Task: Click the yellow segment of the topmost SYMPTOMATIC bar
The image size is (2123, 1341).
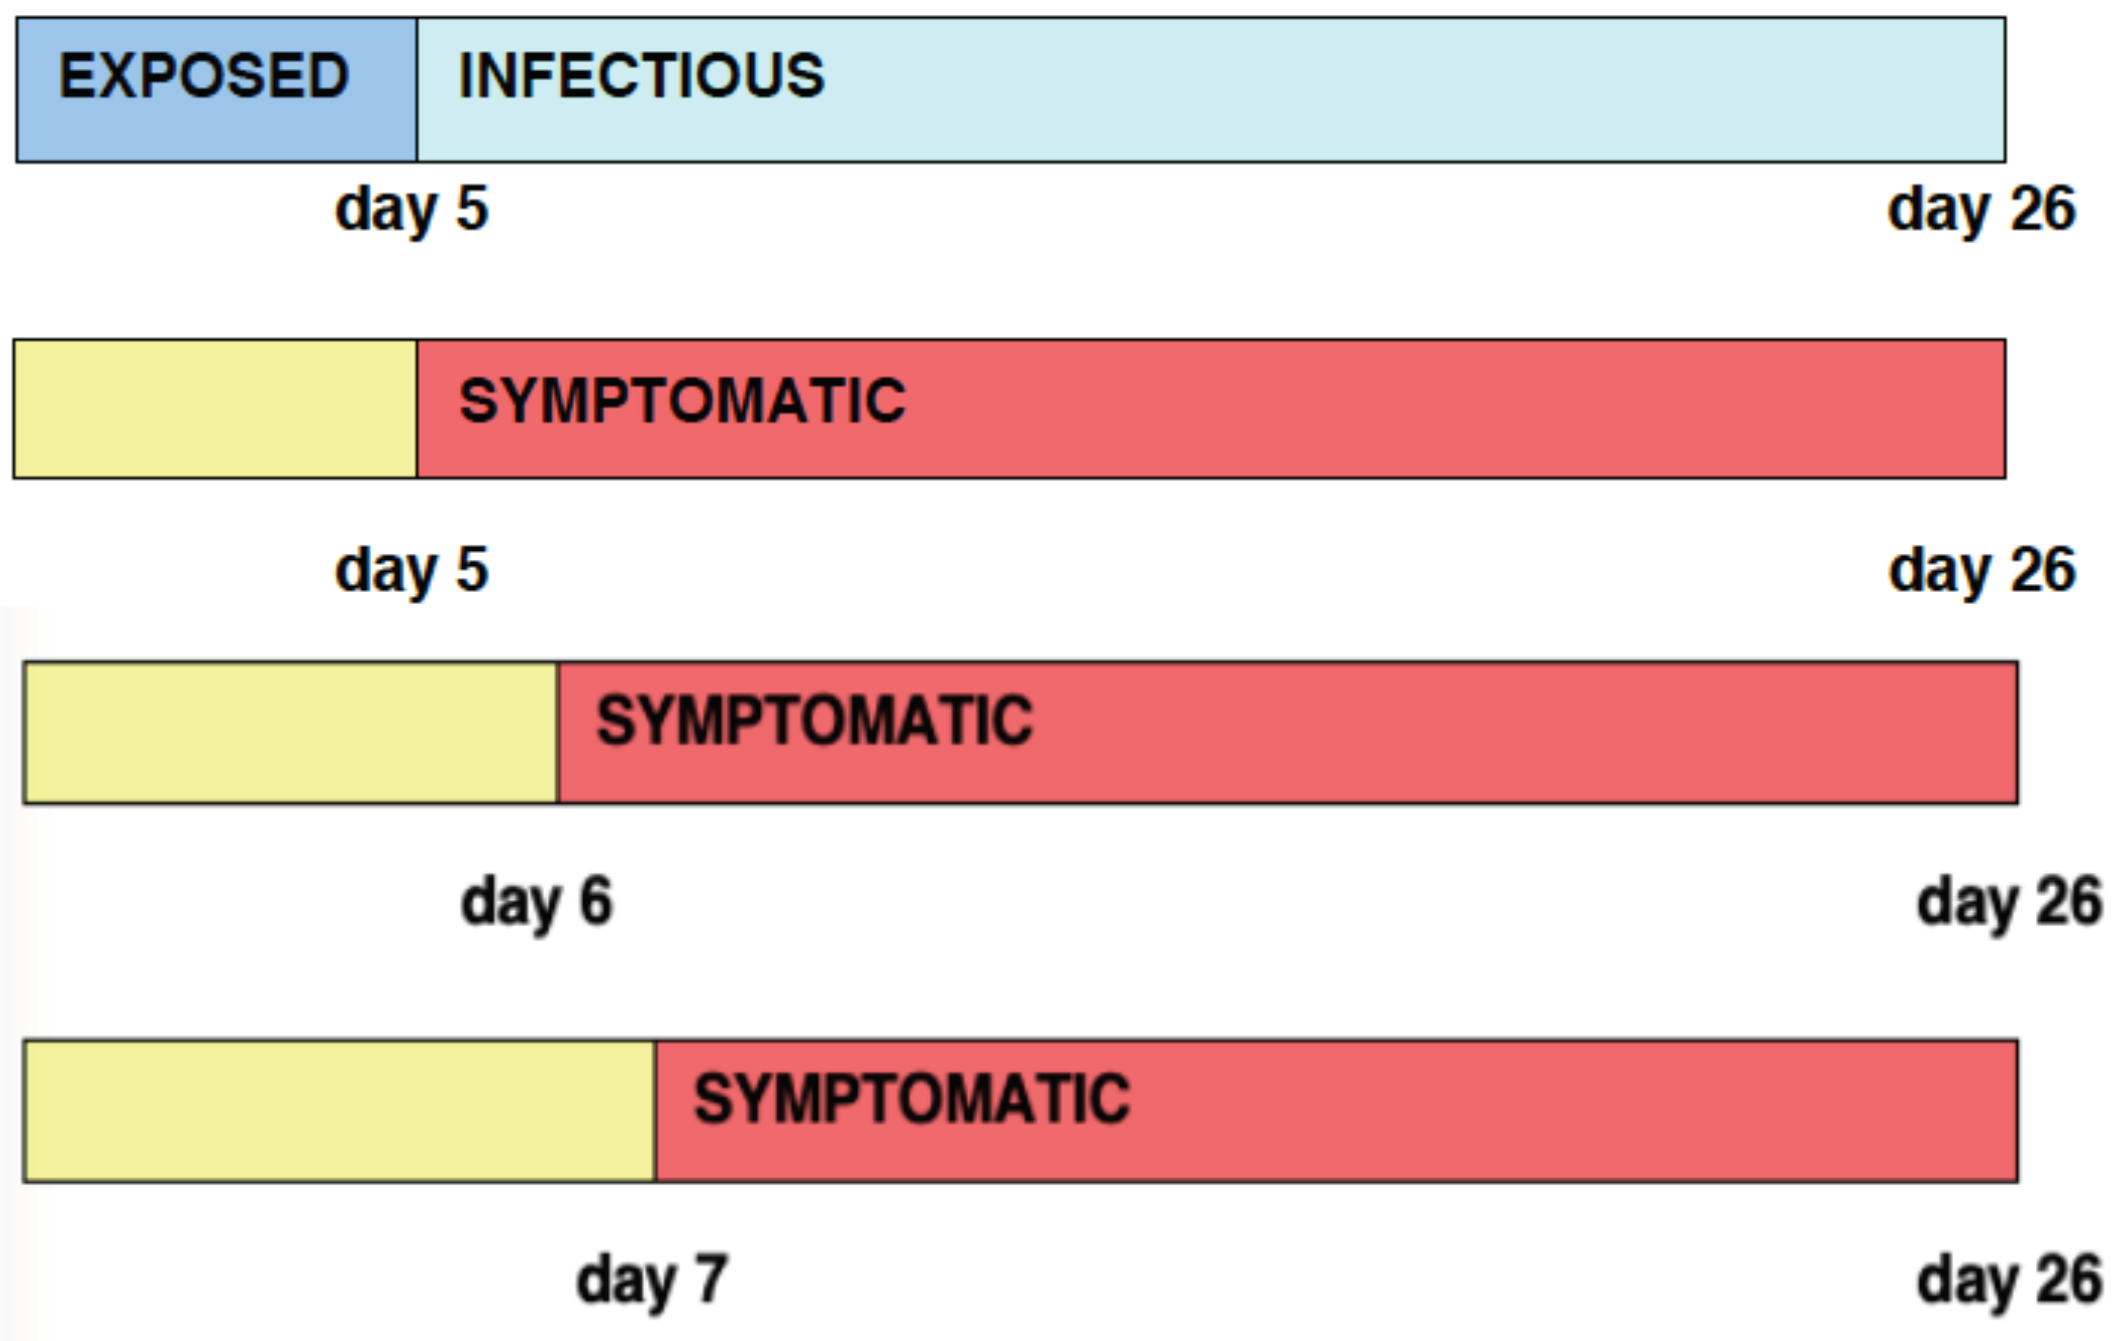Action: (216, 409)
